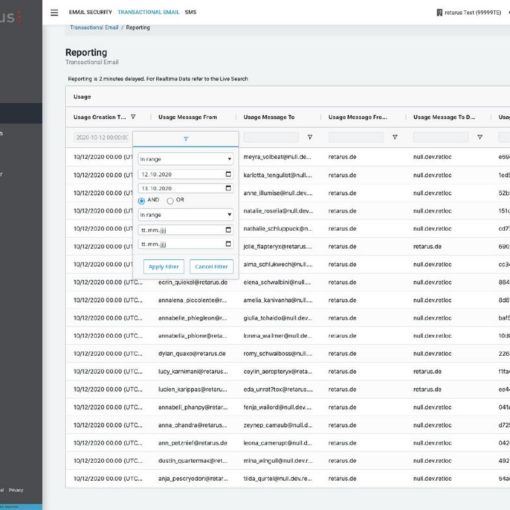510x510 pixels.
Task: Select the OR radio option
Action: pyautogui.click(x=170, y=201)
